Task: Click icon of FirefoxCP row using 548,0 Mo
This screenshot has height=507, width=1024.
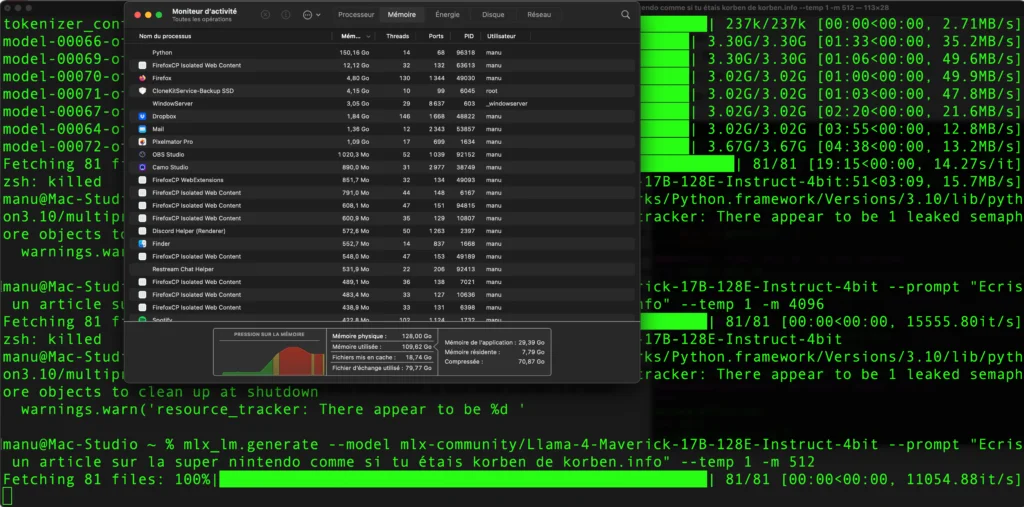Action: click(142, 257)
